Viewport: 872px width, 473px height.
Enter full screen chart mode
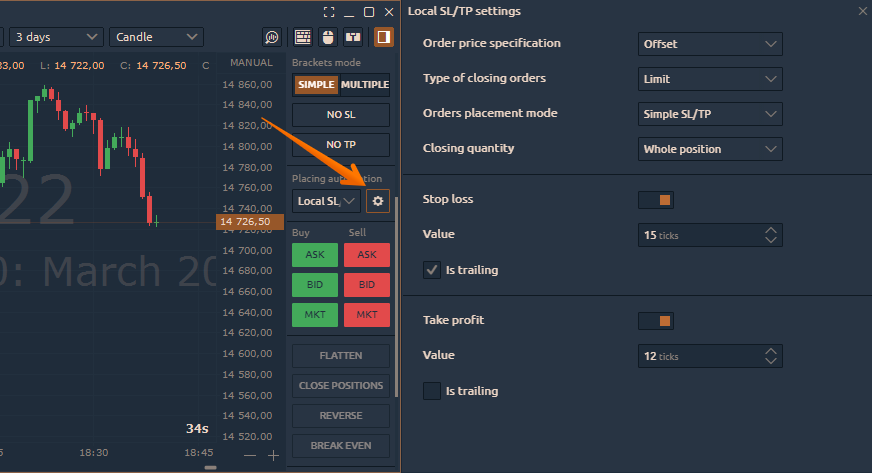(330, 12)
